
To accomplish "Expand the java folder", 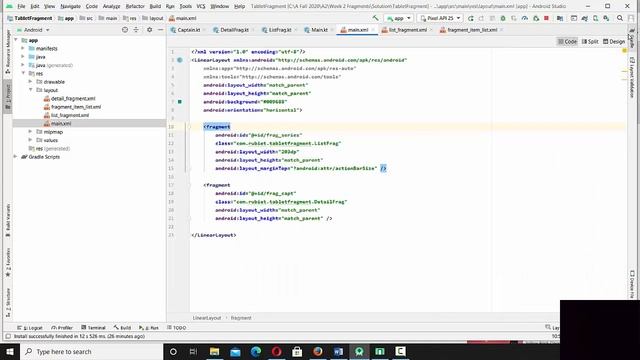I will [23, 57].
